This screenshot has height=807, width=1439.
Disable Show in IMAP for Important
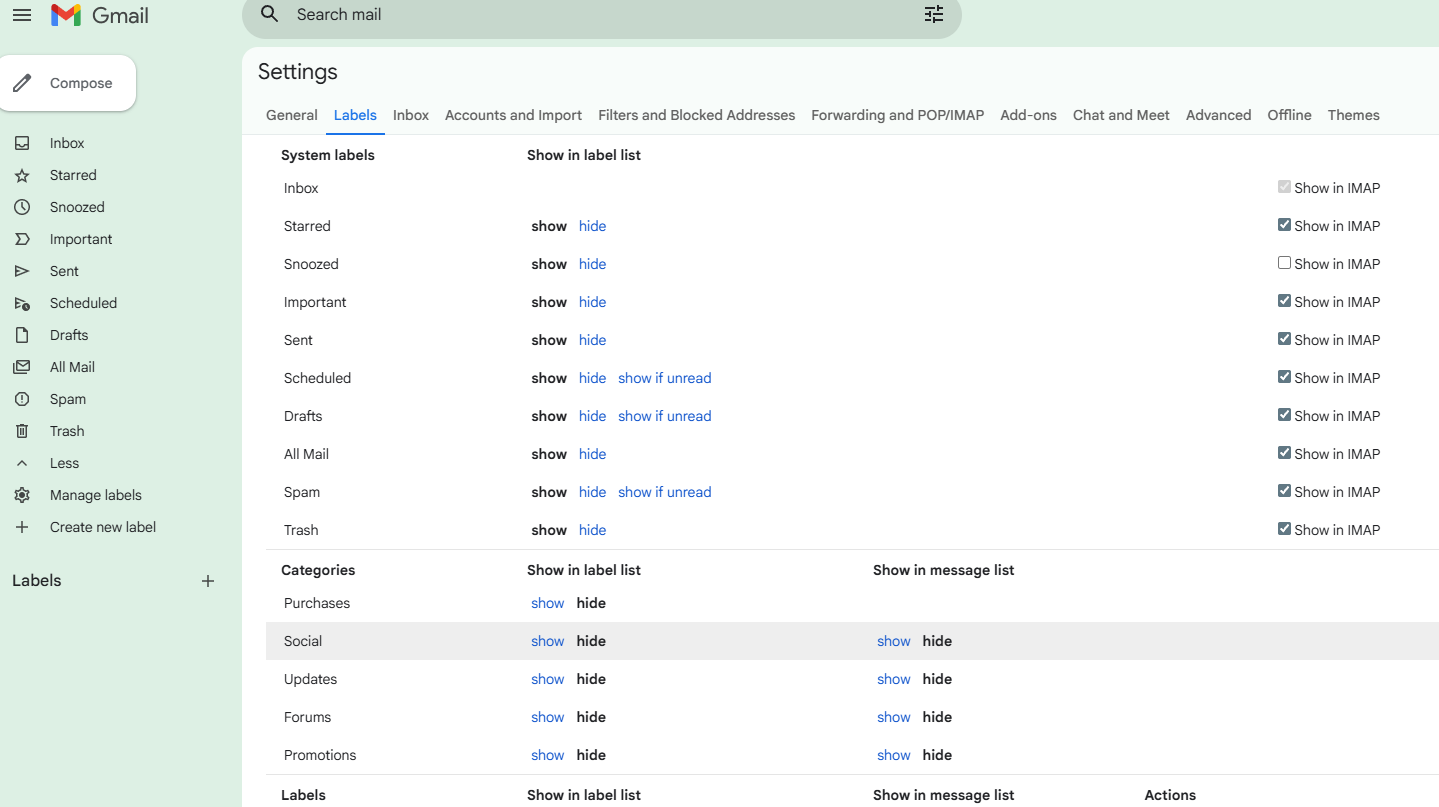[1284, 300]
